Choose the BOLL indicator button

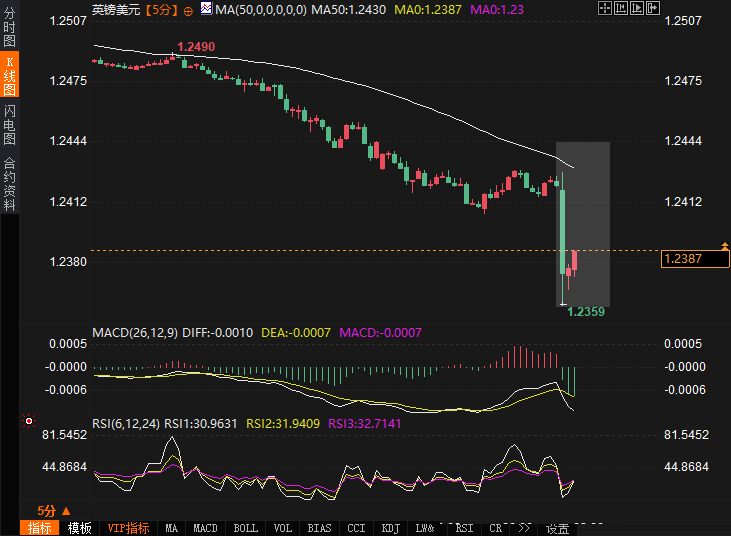(246, 528)
